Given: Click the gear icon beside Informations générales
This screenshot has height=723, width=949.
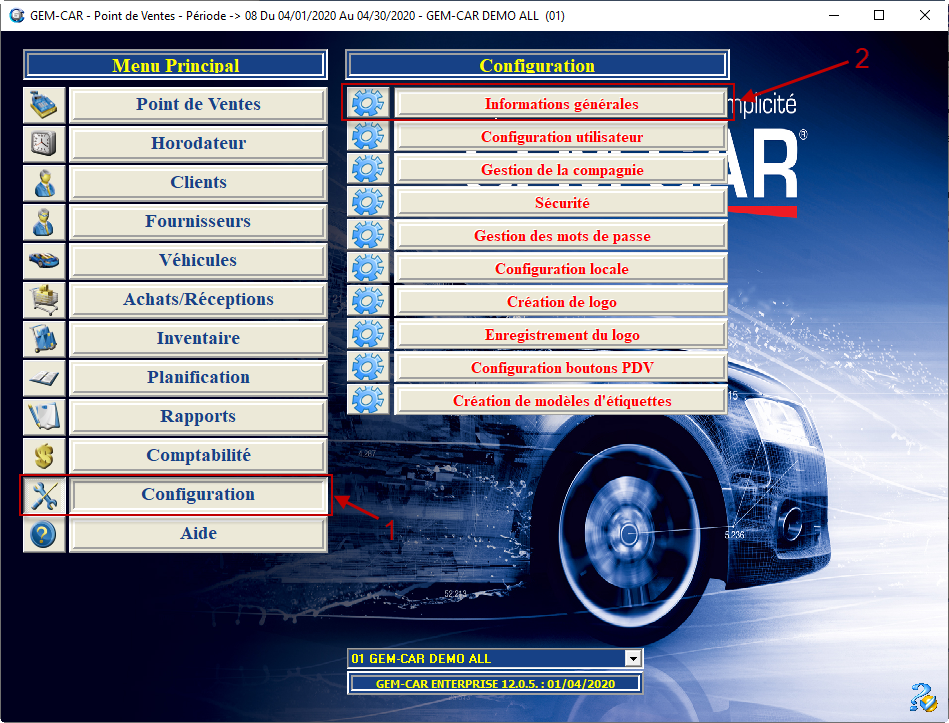Looking at the screenshot, I should (368, 103).
